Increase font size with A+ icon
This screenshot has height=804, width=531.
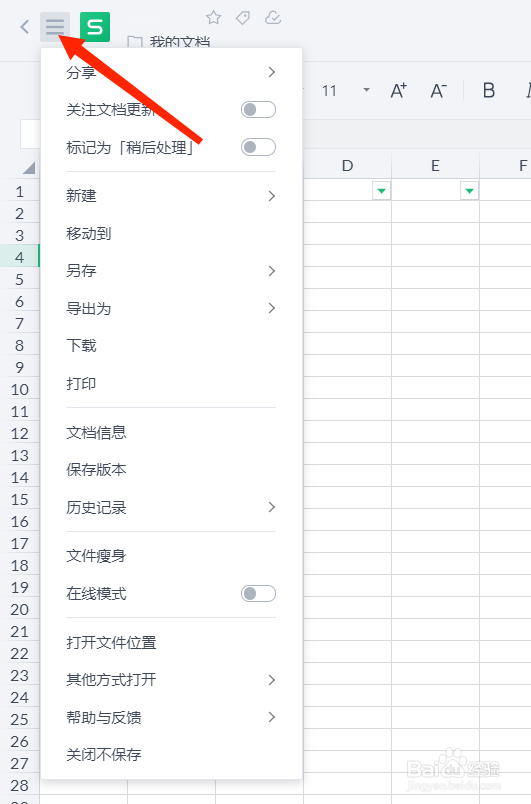(x=398, y=91)
